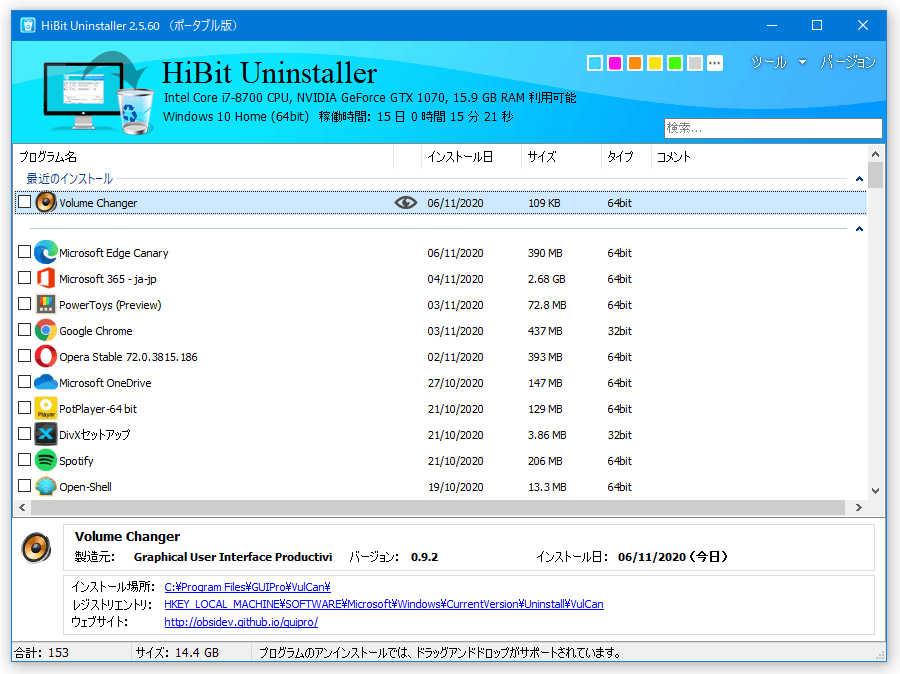Image resolution: width=900 pixels, height=674 pixels.
Task: Click the HiBit monitor and recycle bin logo
Action: point(99,93)
